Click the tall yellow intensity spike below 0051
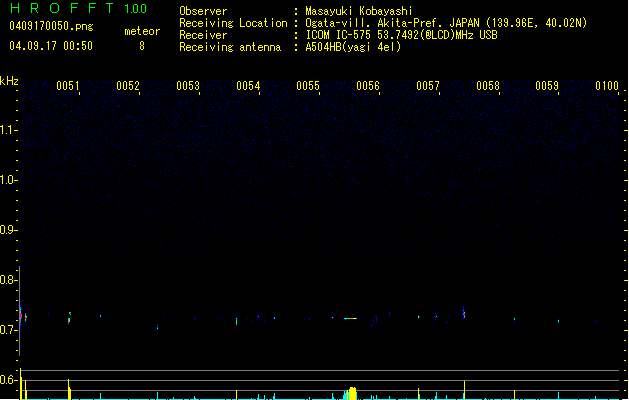Screen dimensions: 629x400 pos(69,389)
